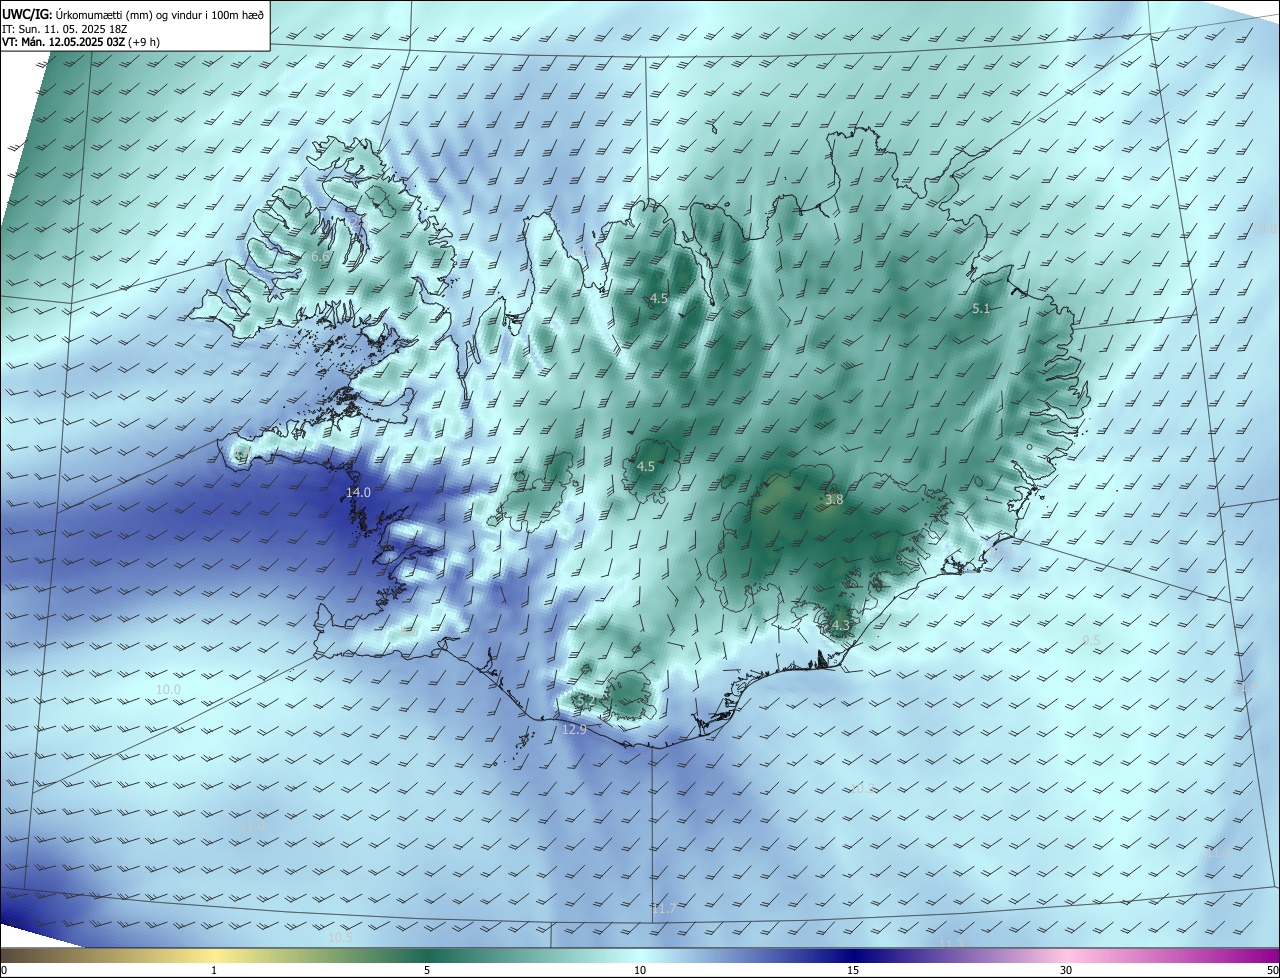Click the '1' tick on the color scale
The height and width of the screenshot is (978, 1280).
coord(214,971)
